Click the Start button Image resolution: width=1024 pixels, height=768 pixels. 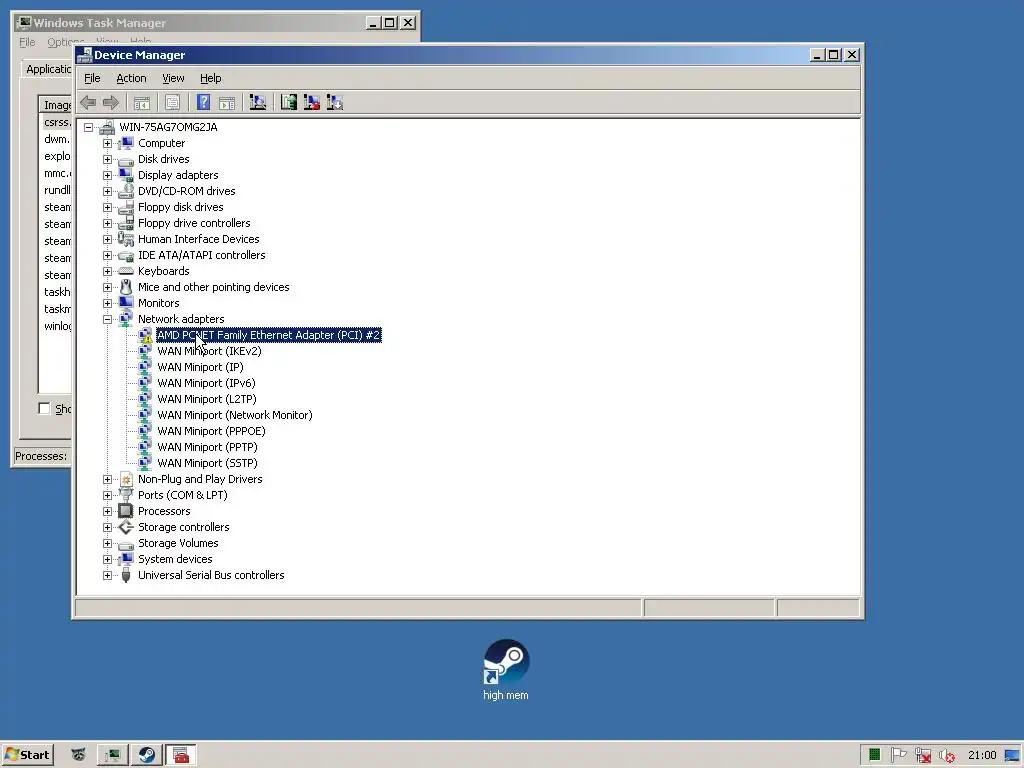(27, 755)
